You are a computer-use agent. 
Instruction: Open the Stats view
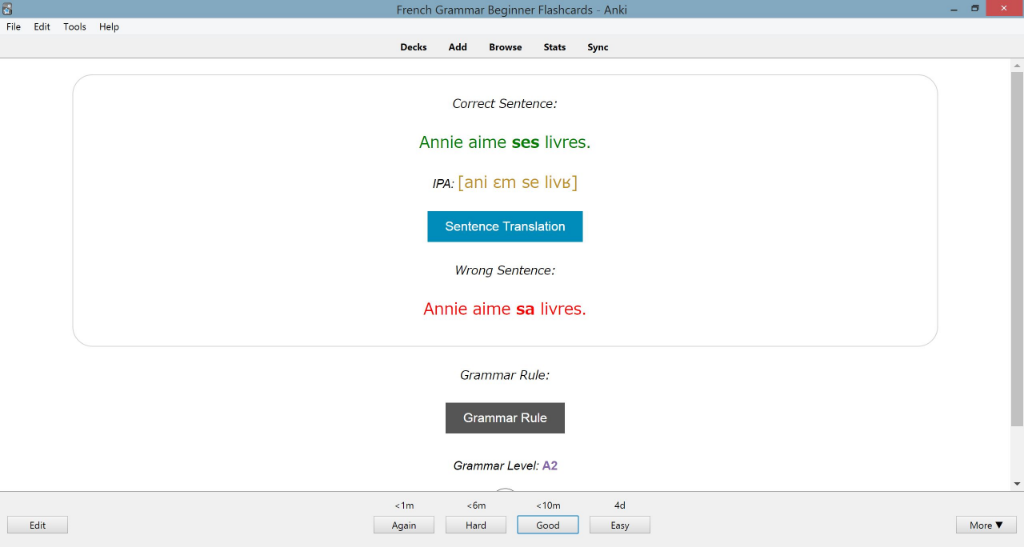click(x=554, y=47)
